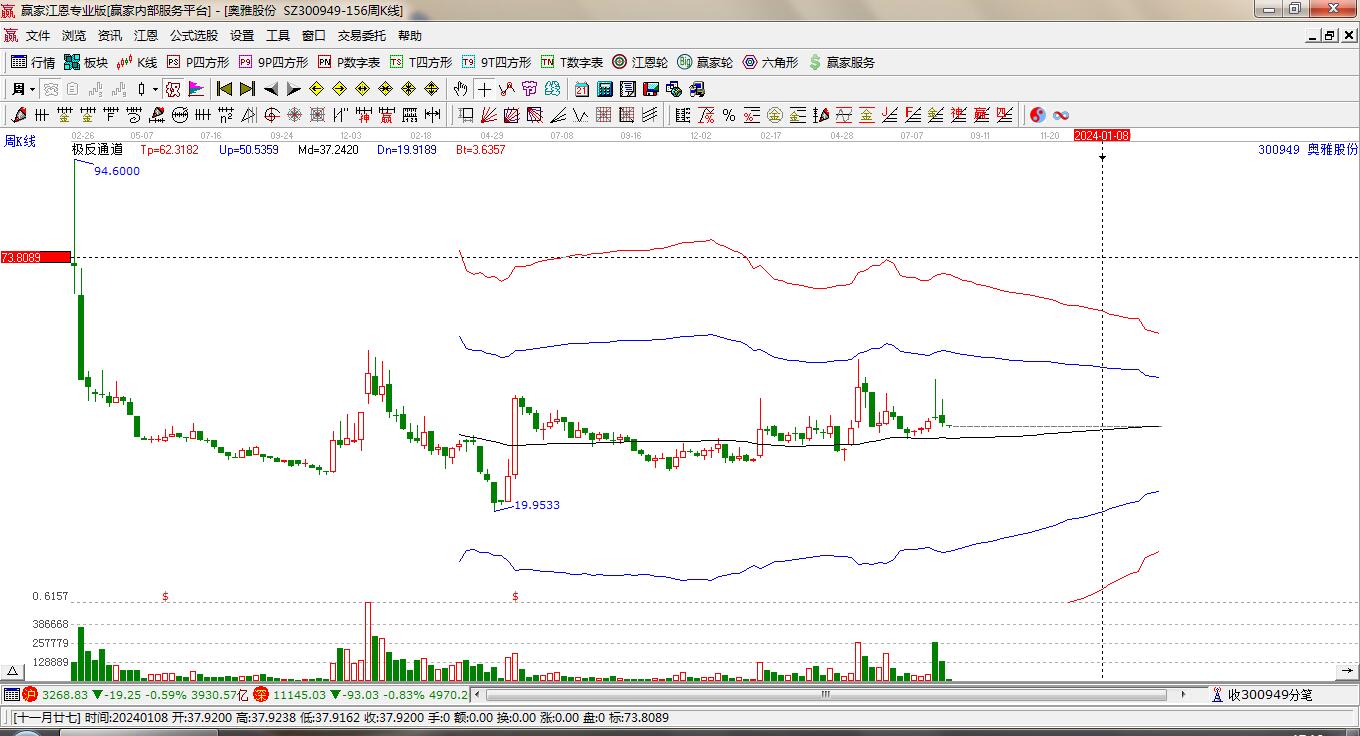Open the 交易委托 menu
The width and height of the screenshot is (1360, 736).
pos(361,35)
